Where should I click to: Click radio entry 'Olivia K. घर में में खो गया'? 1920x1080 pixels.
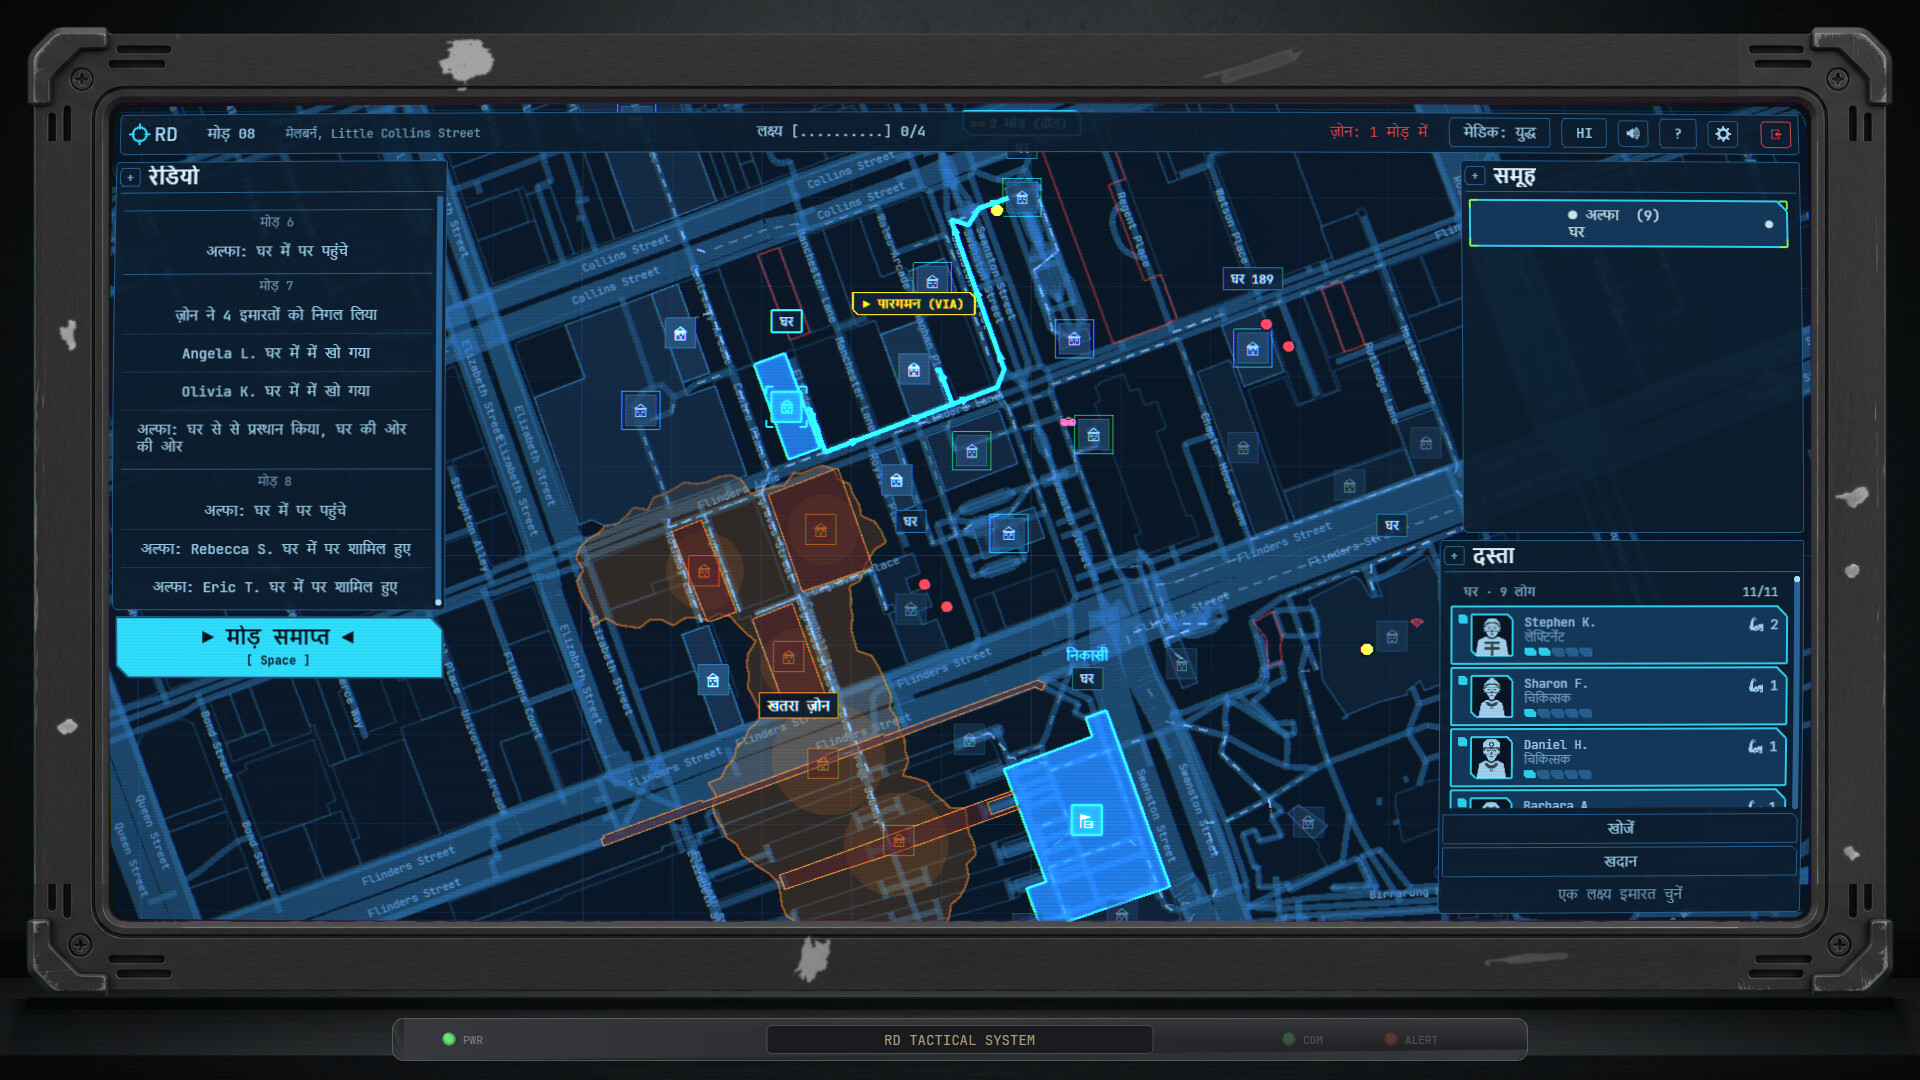(276, 391)
